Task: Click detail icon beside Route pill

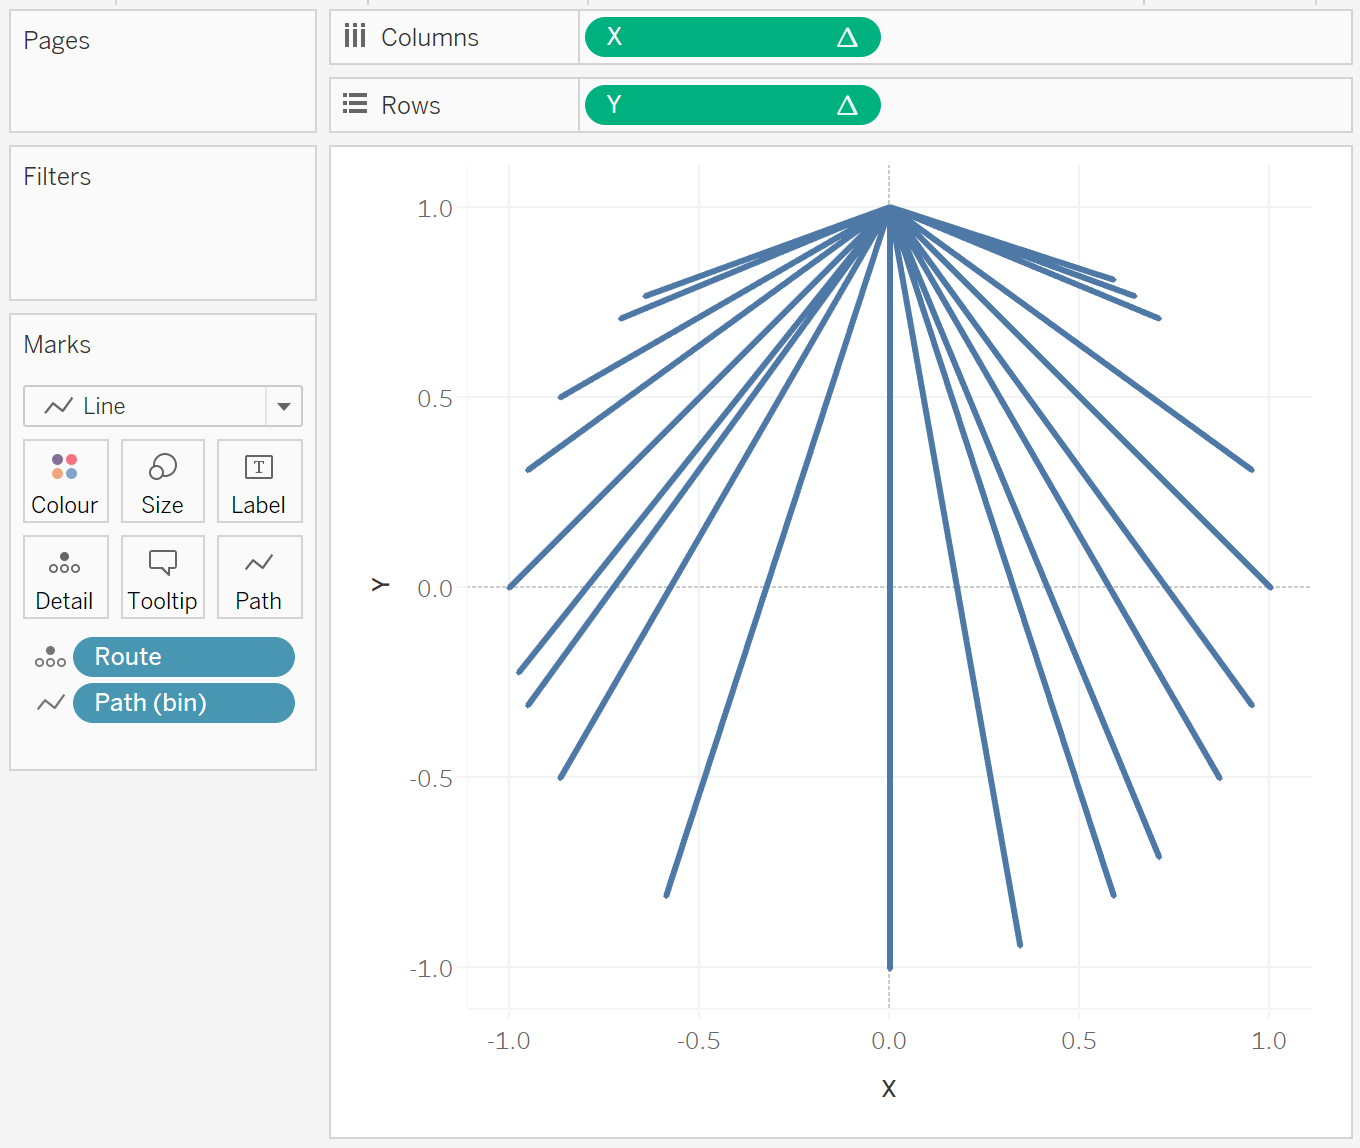Action: tap(50, 657)
